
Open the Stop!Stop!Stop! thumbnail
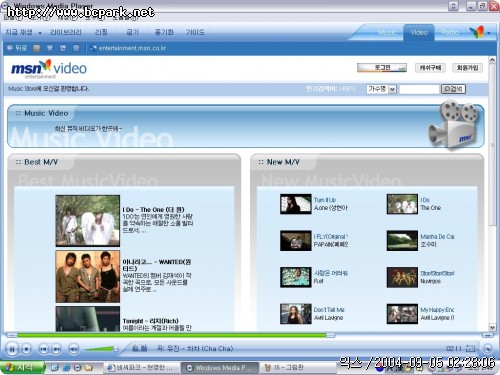(x=402, y=277)
